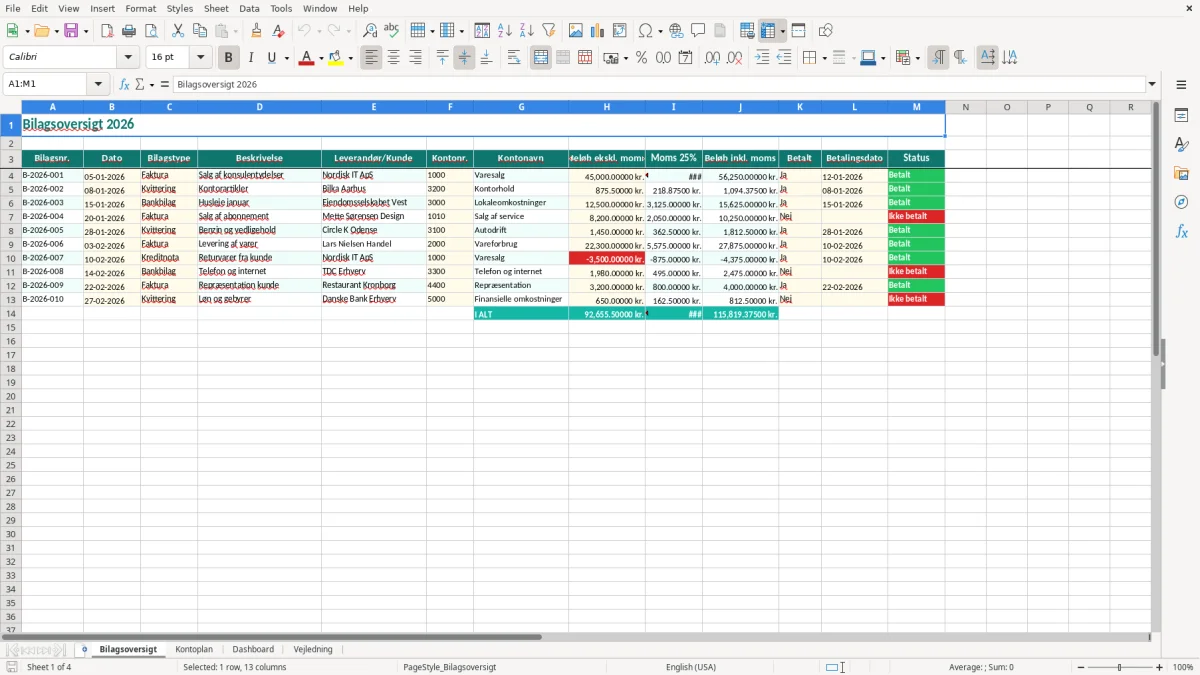The height and width of the screenshot is (675, 1200).
Task: Open the font size dropdown
Action: 200,58
